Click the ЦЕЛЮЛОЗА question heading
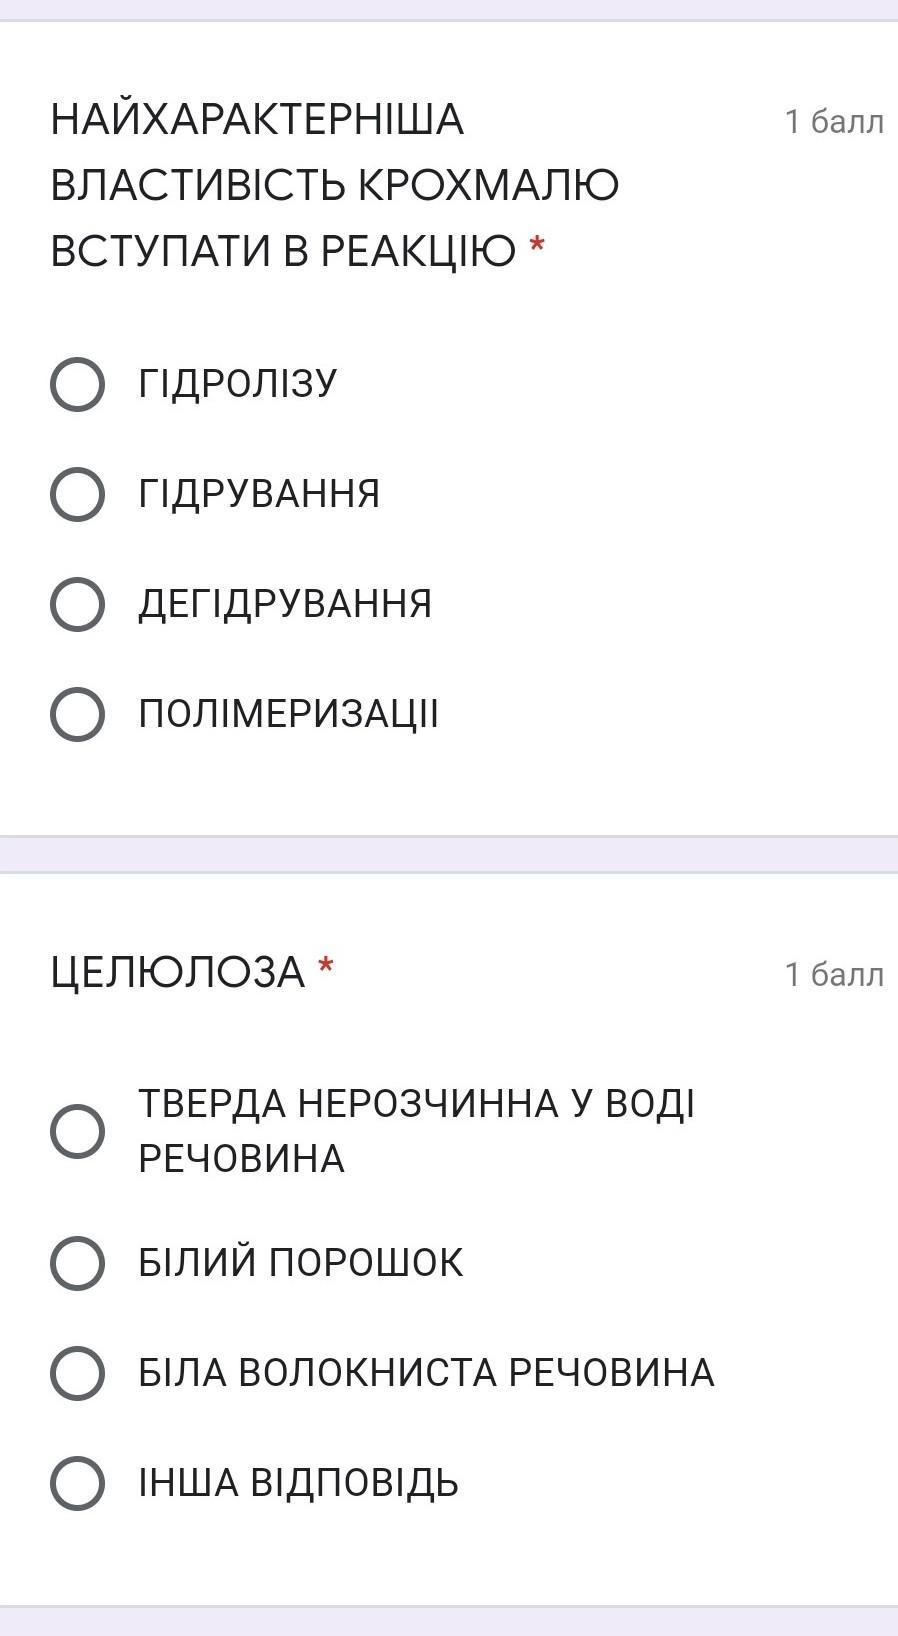Screen dimensions: 898x1636 [177, 972]
